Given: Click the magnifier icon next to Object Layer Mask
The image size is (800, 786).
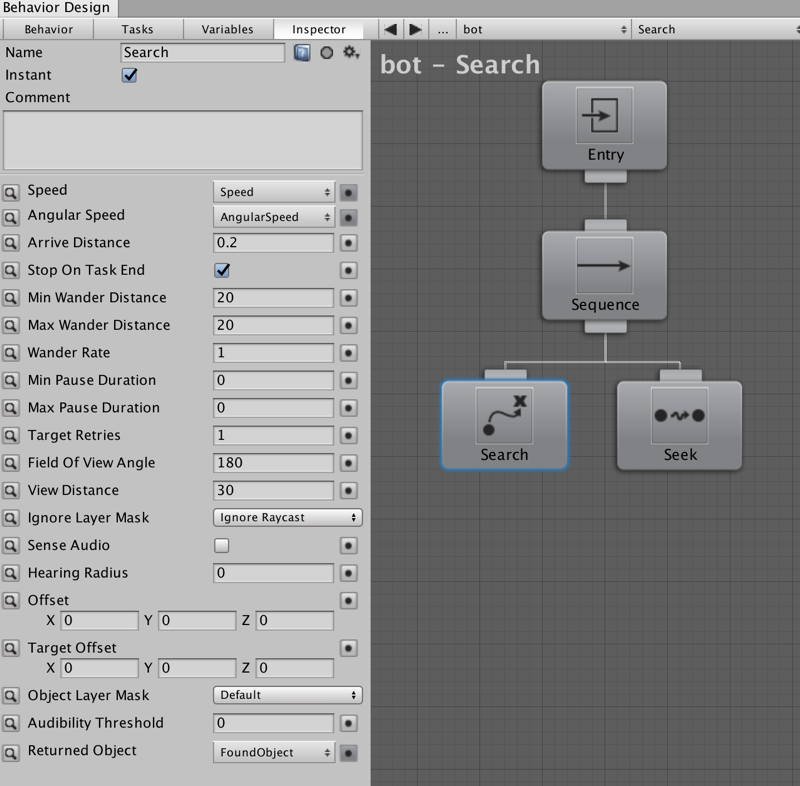Looking at the screenshot, I should (10, 695).
